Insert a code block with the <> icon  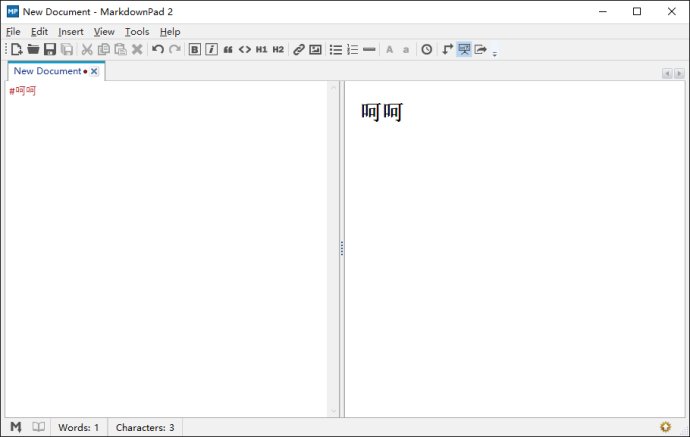[x=244, y=49]
